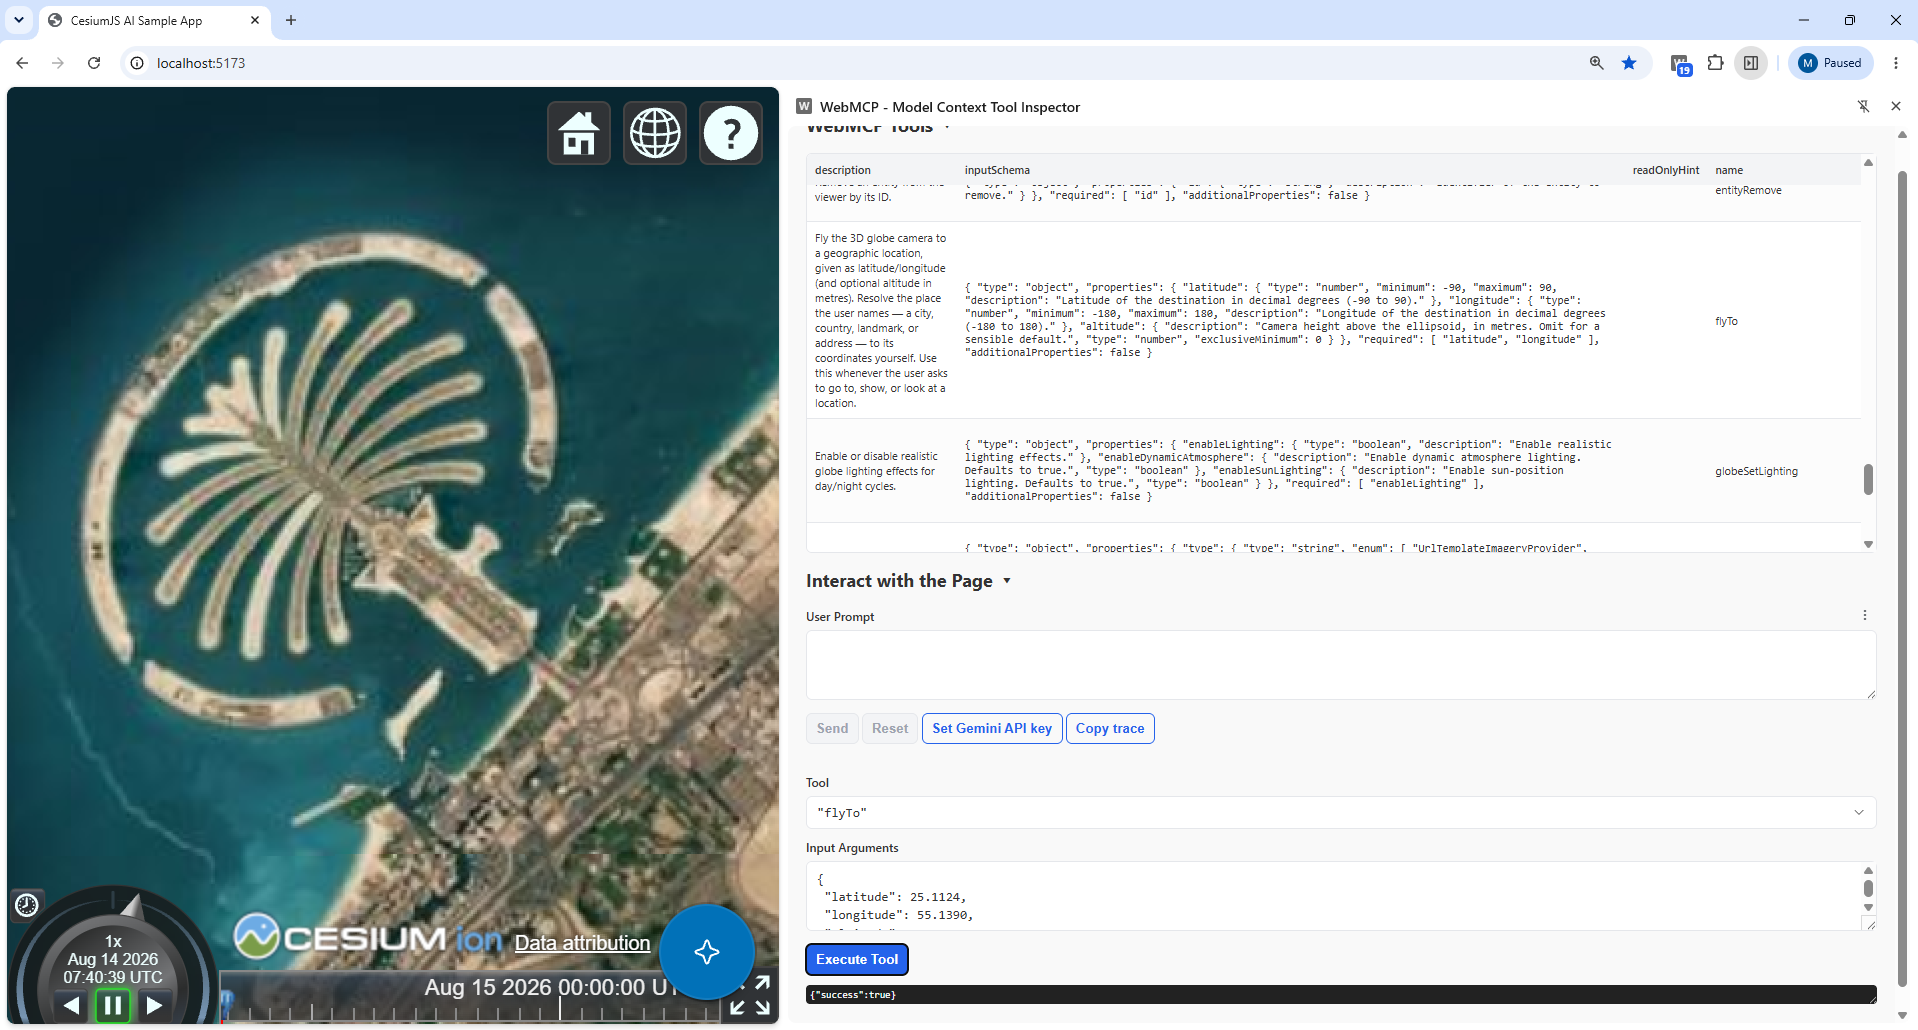Pause the Cesium animation
The height and width of the screenshot is (1030, 1918).
(113, 1005)
